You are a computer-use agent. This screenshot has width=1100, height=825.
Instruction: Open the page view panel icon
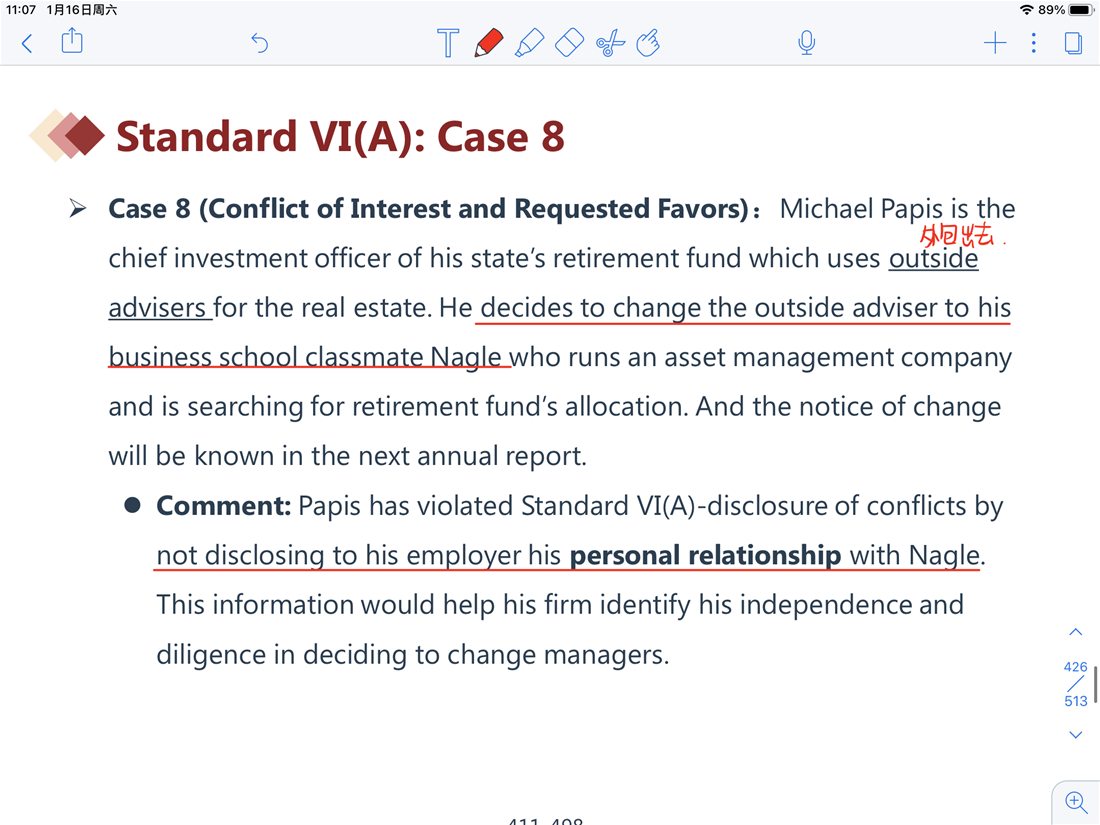point(1073,43)
